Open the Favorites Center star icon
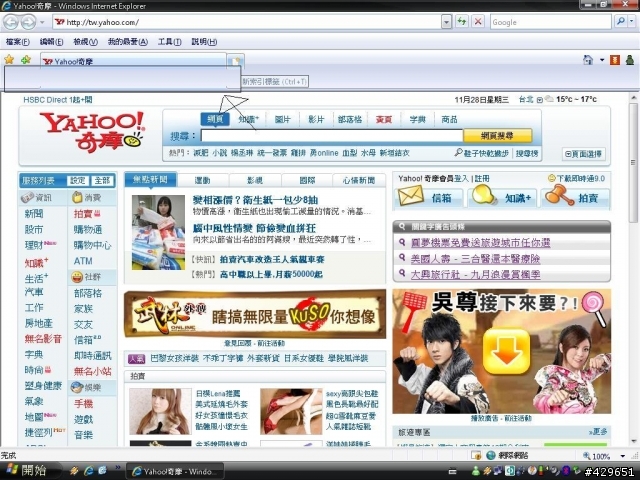640x480 pixels. [9, 60]
